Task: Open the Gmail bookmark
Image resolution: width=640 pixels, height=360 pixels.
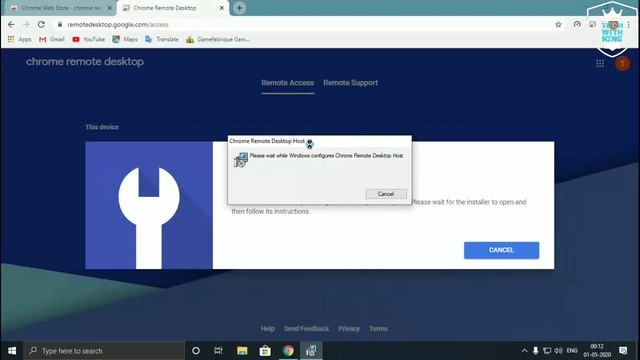Action: [x=51, y=39]
